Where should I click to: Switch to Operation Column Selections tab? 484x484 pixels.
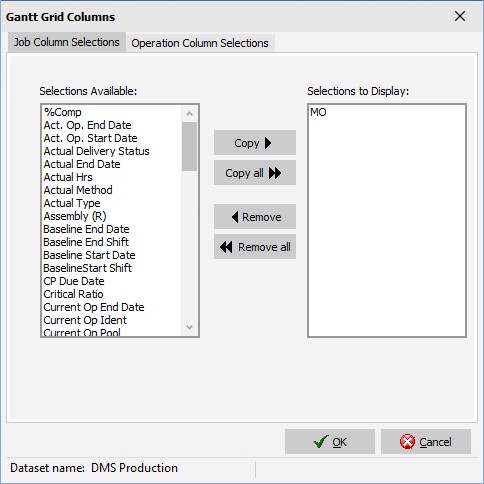(200, 43)
